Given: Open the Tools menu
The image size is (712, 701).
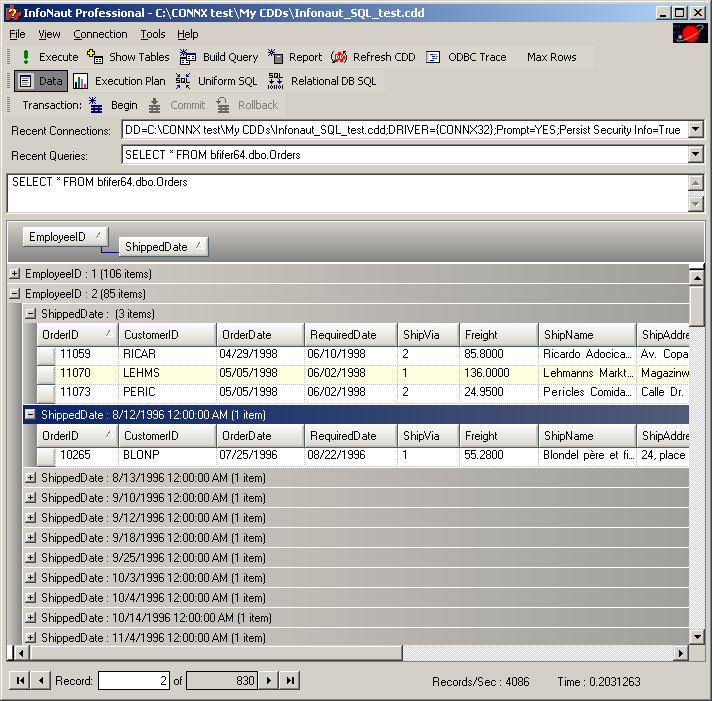Looking at the screenshot, I should [x=152, y=34].
